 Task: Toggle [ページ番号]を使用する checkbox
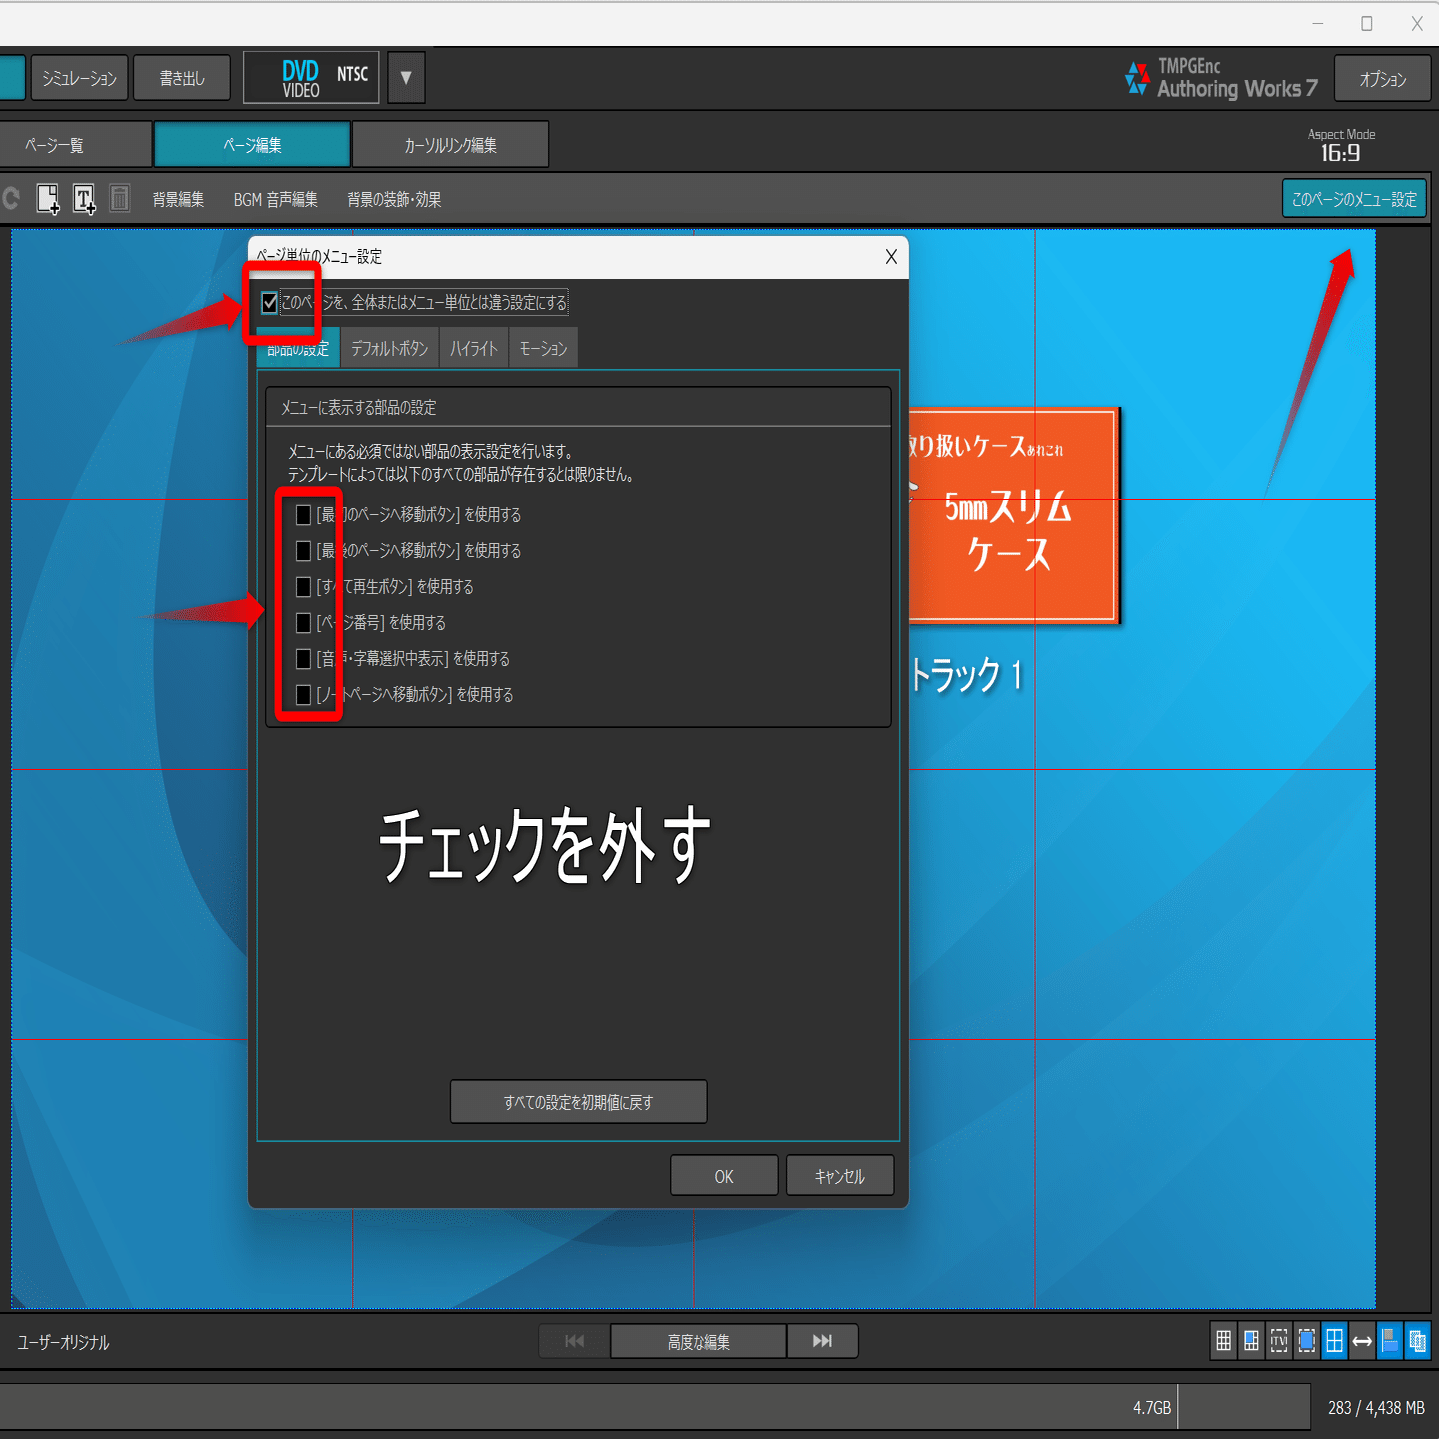point(303,622)
